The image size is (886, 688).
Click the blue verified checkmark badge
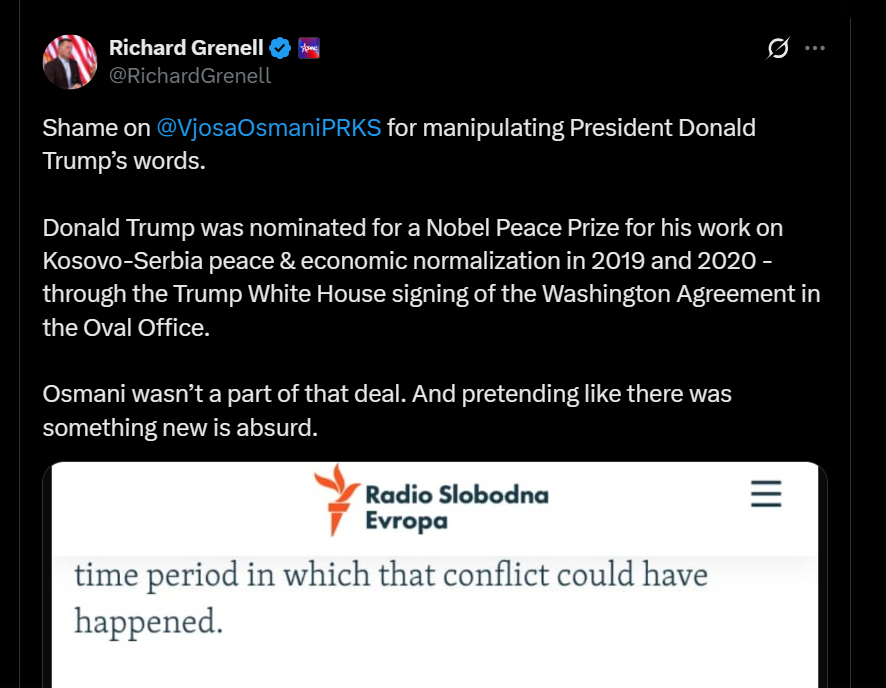pyautogui.click(x=281, y=48)
